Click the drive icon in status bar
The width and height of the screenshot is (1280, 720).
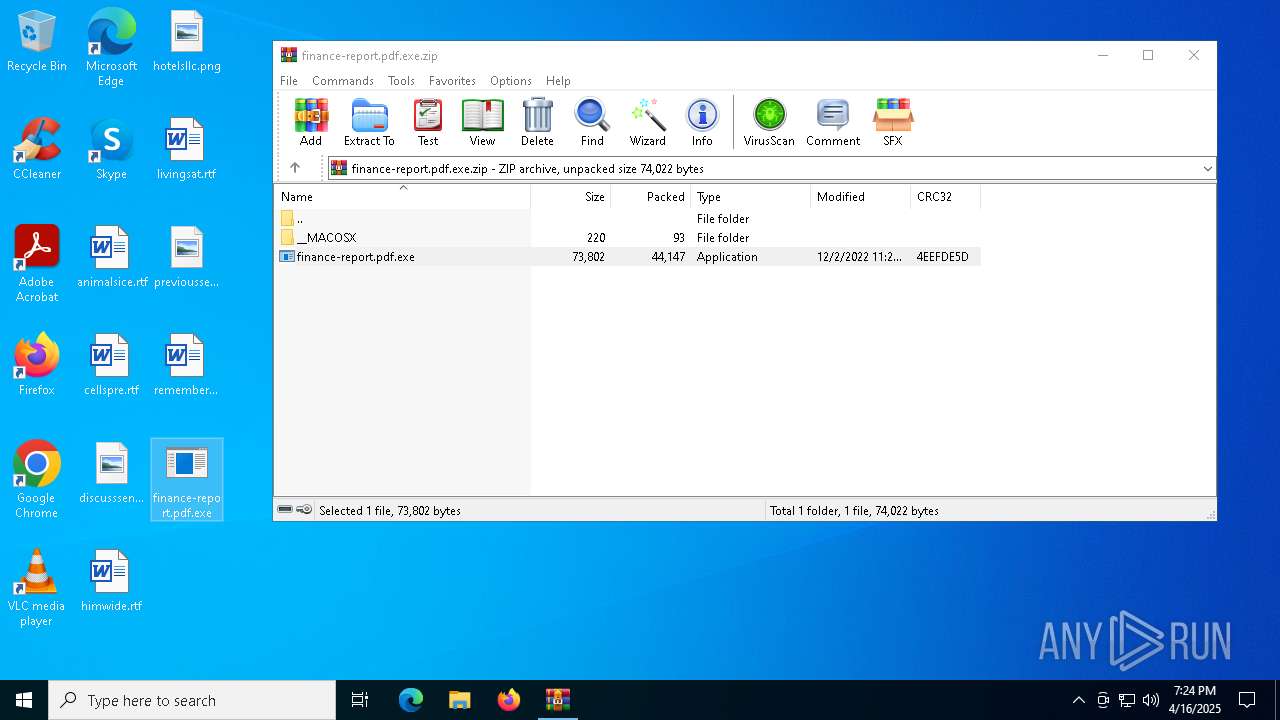pyautogui.click(x=285, y=510)
